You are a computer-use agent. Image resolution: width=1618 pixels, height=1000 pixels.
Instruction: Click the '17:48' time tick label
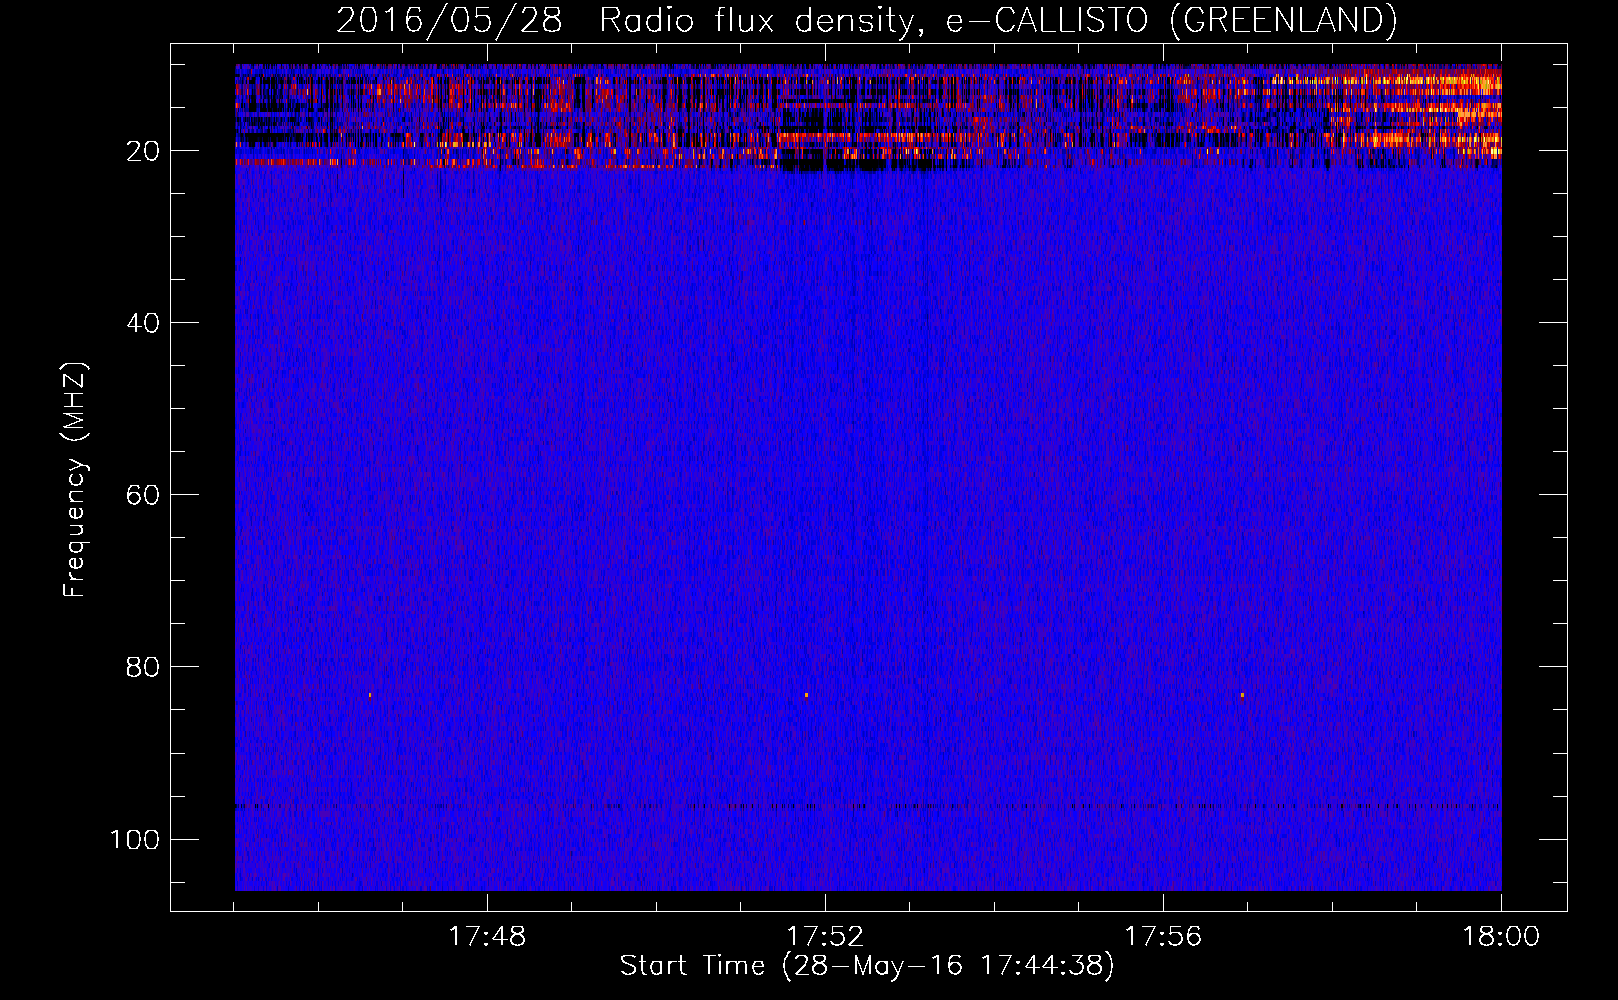coord(486,936)
